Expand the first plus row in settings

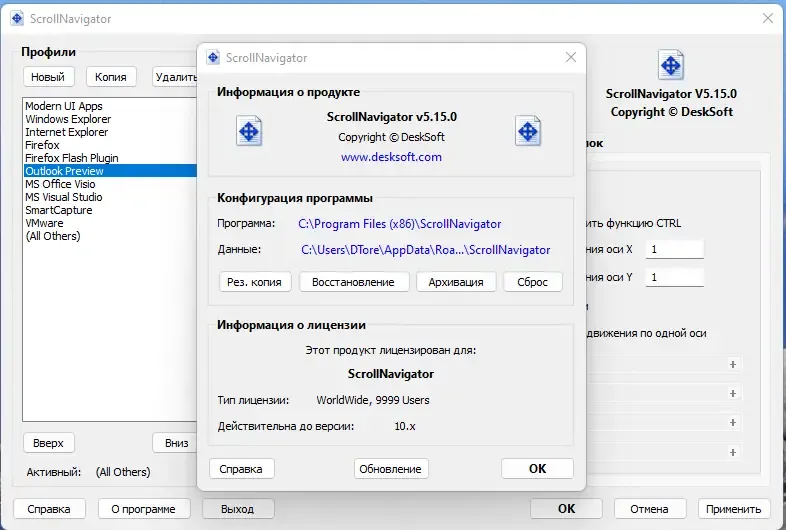point(733,364)
